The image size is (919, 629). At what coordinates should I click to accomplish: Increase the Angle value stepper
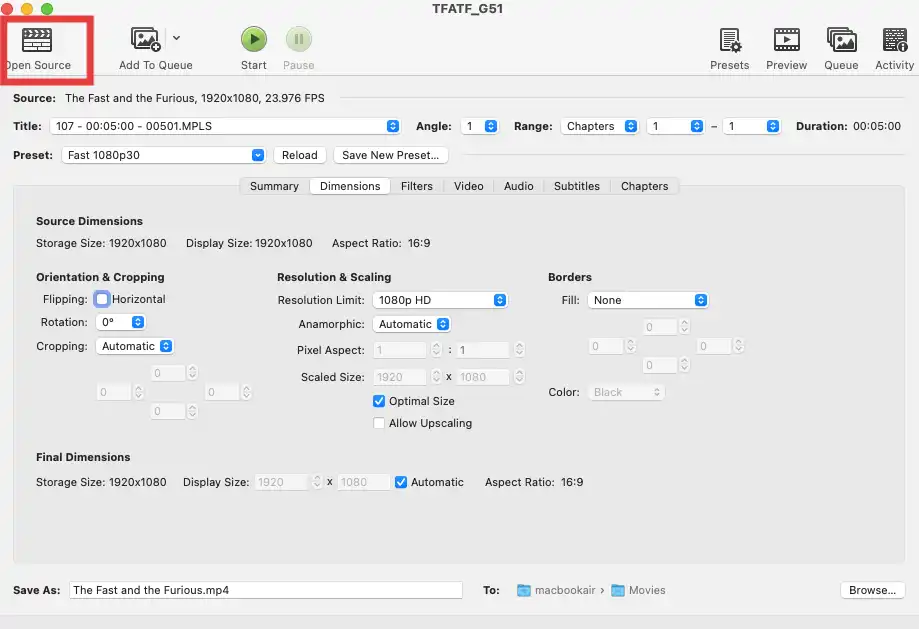489,123
